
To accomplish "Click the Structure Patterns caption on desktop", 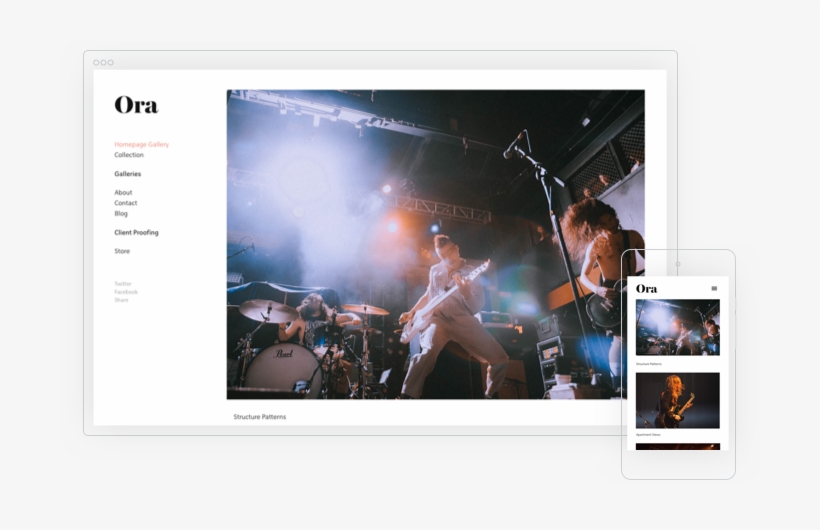I will click(x=260, y=417).
